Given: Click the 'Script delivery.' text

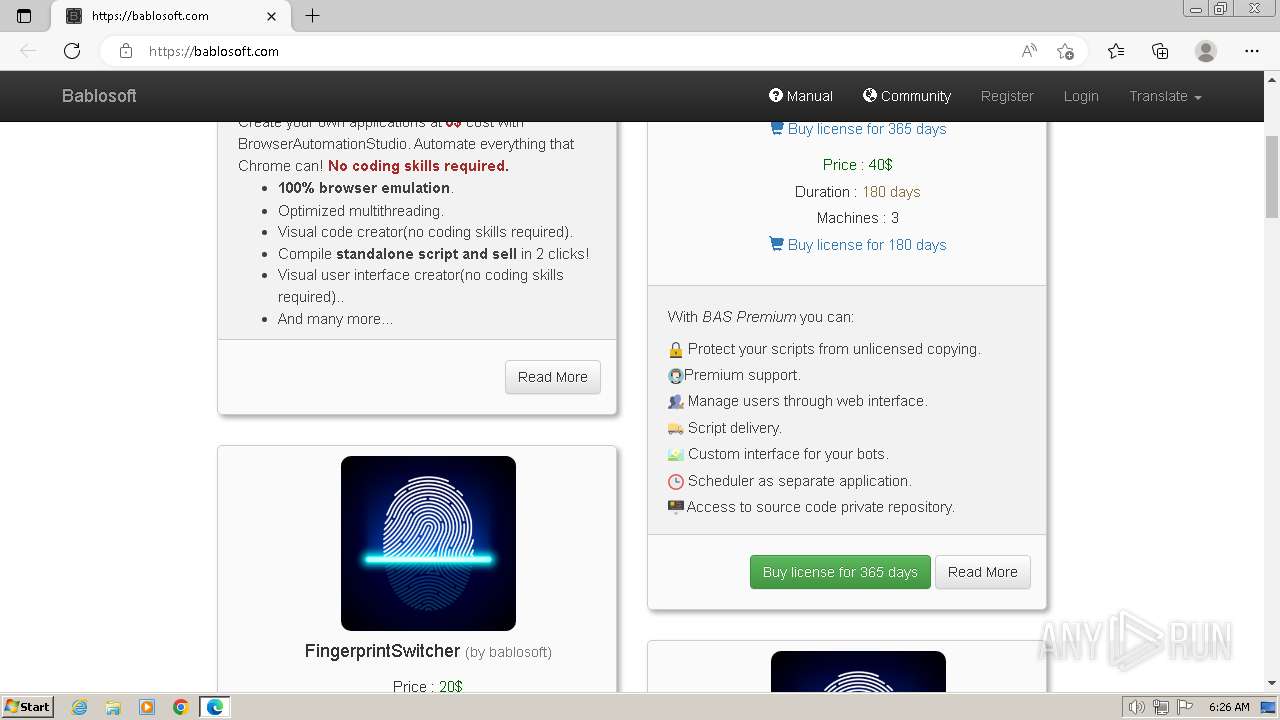Looking at the screenshot, I should tap(734, 428).
